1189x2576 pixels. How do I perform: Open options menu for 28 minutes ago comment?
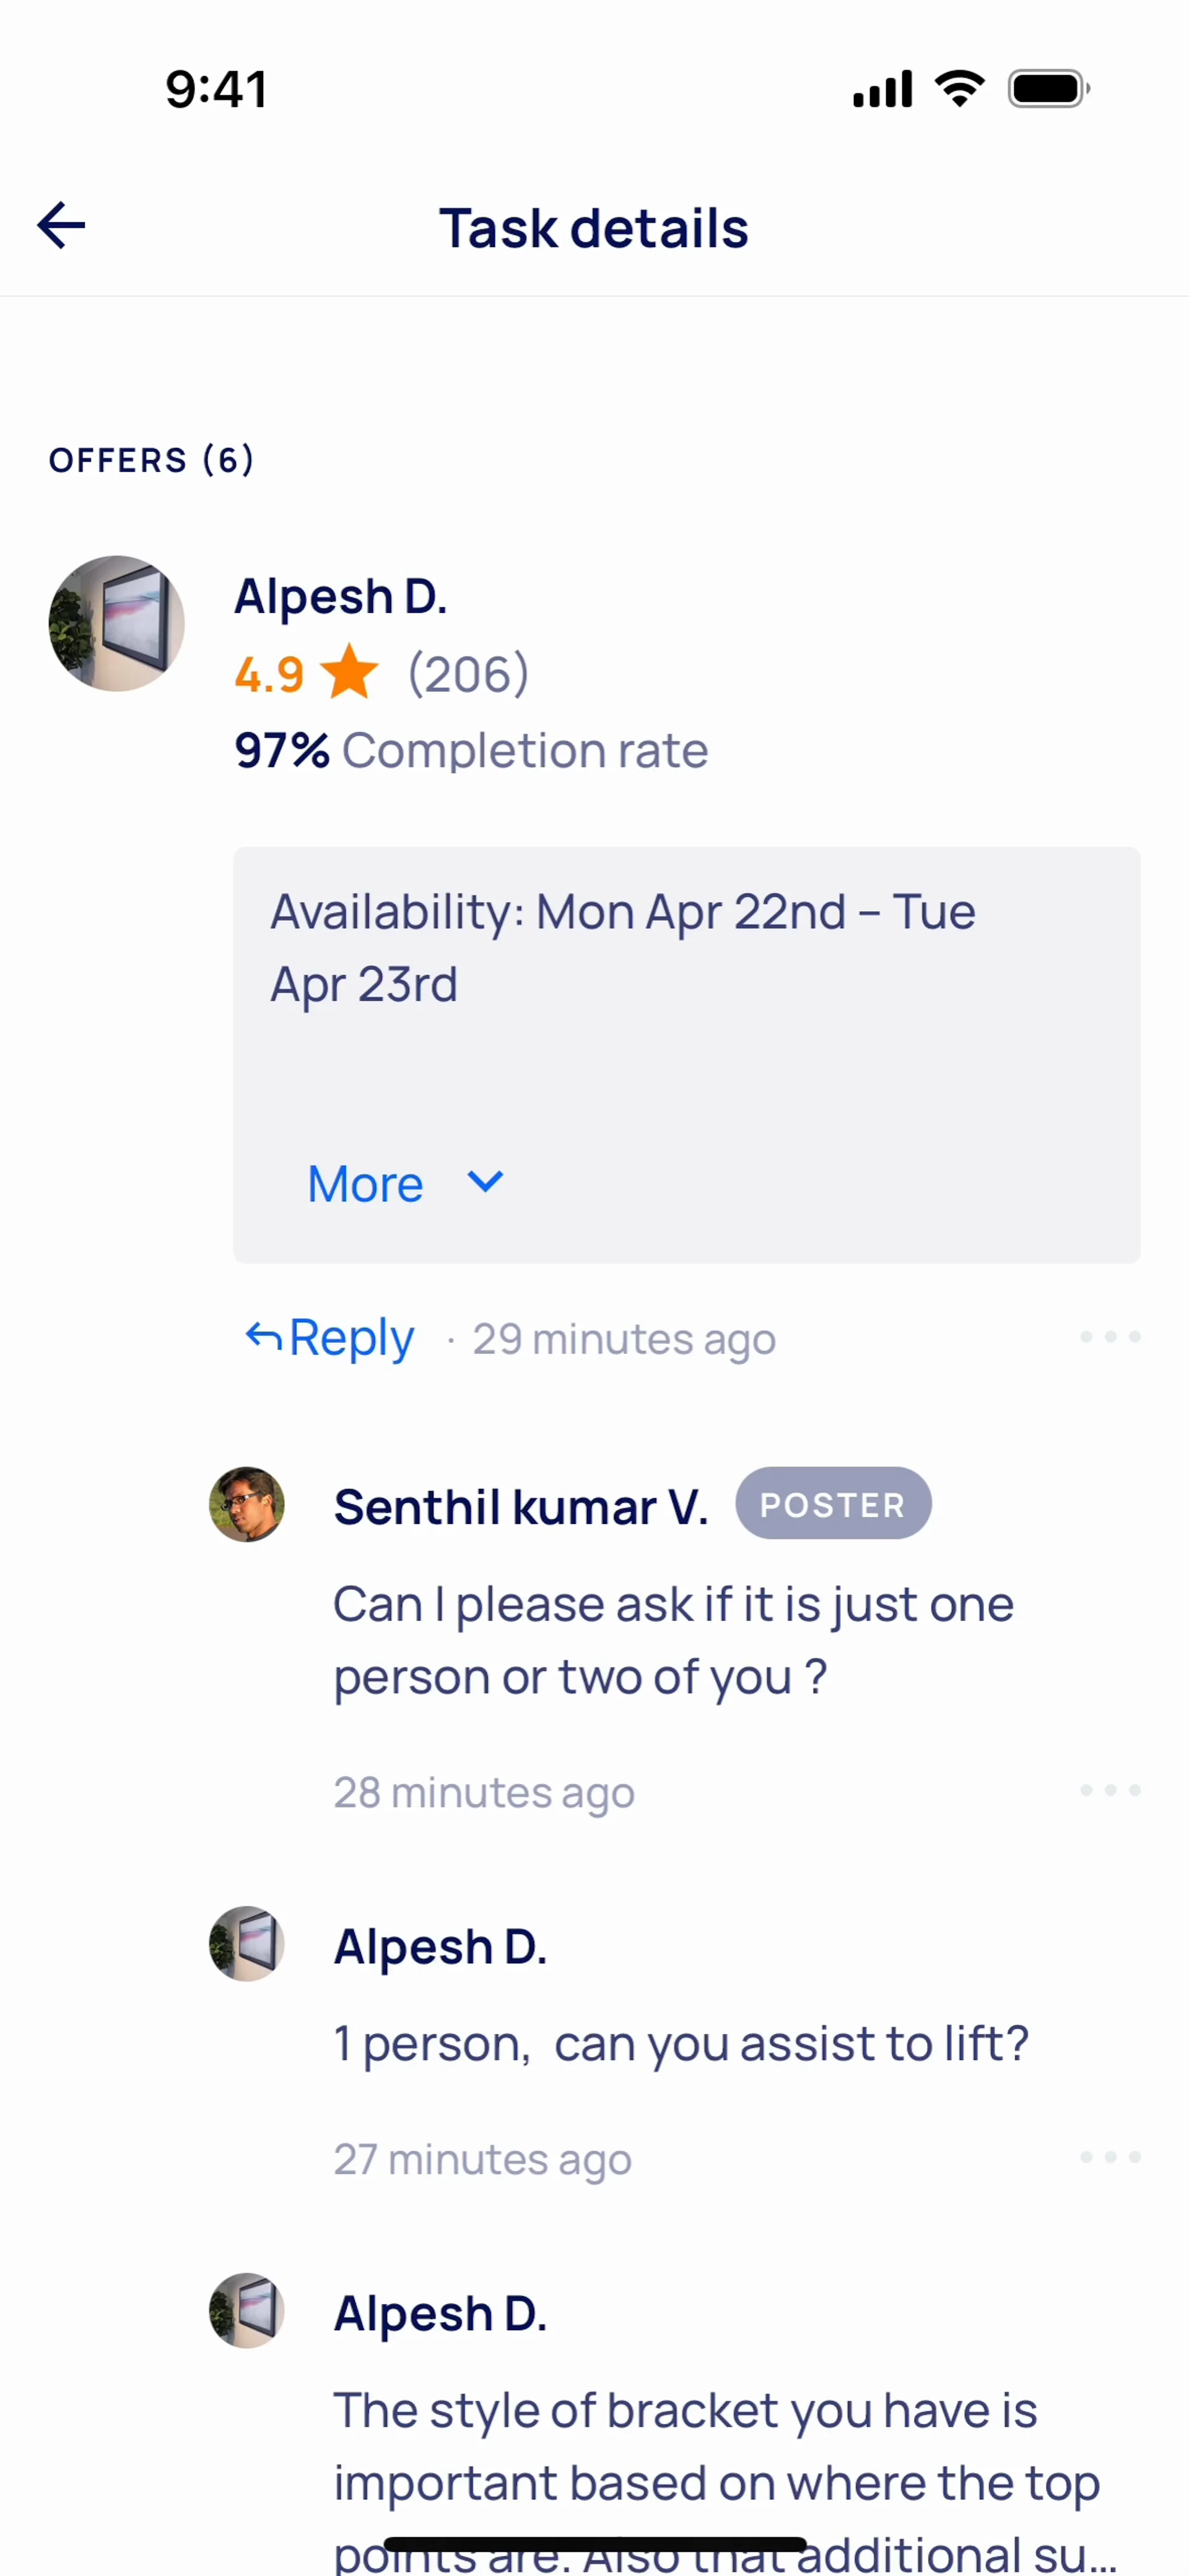[1110, 1790]
